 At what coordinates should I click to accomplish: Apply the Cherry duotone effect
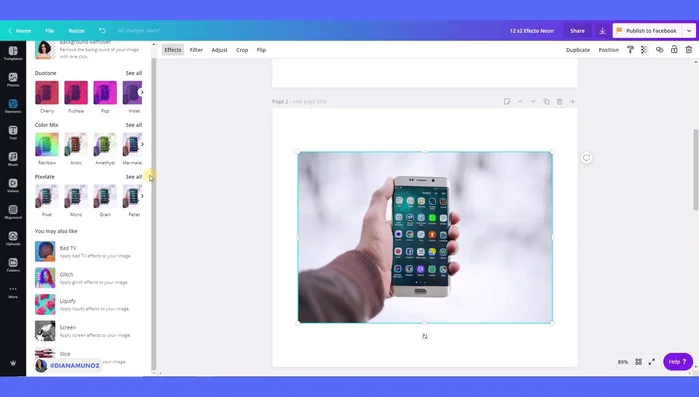point(47,93)
